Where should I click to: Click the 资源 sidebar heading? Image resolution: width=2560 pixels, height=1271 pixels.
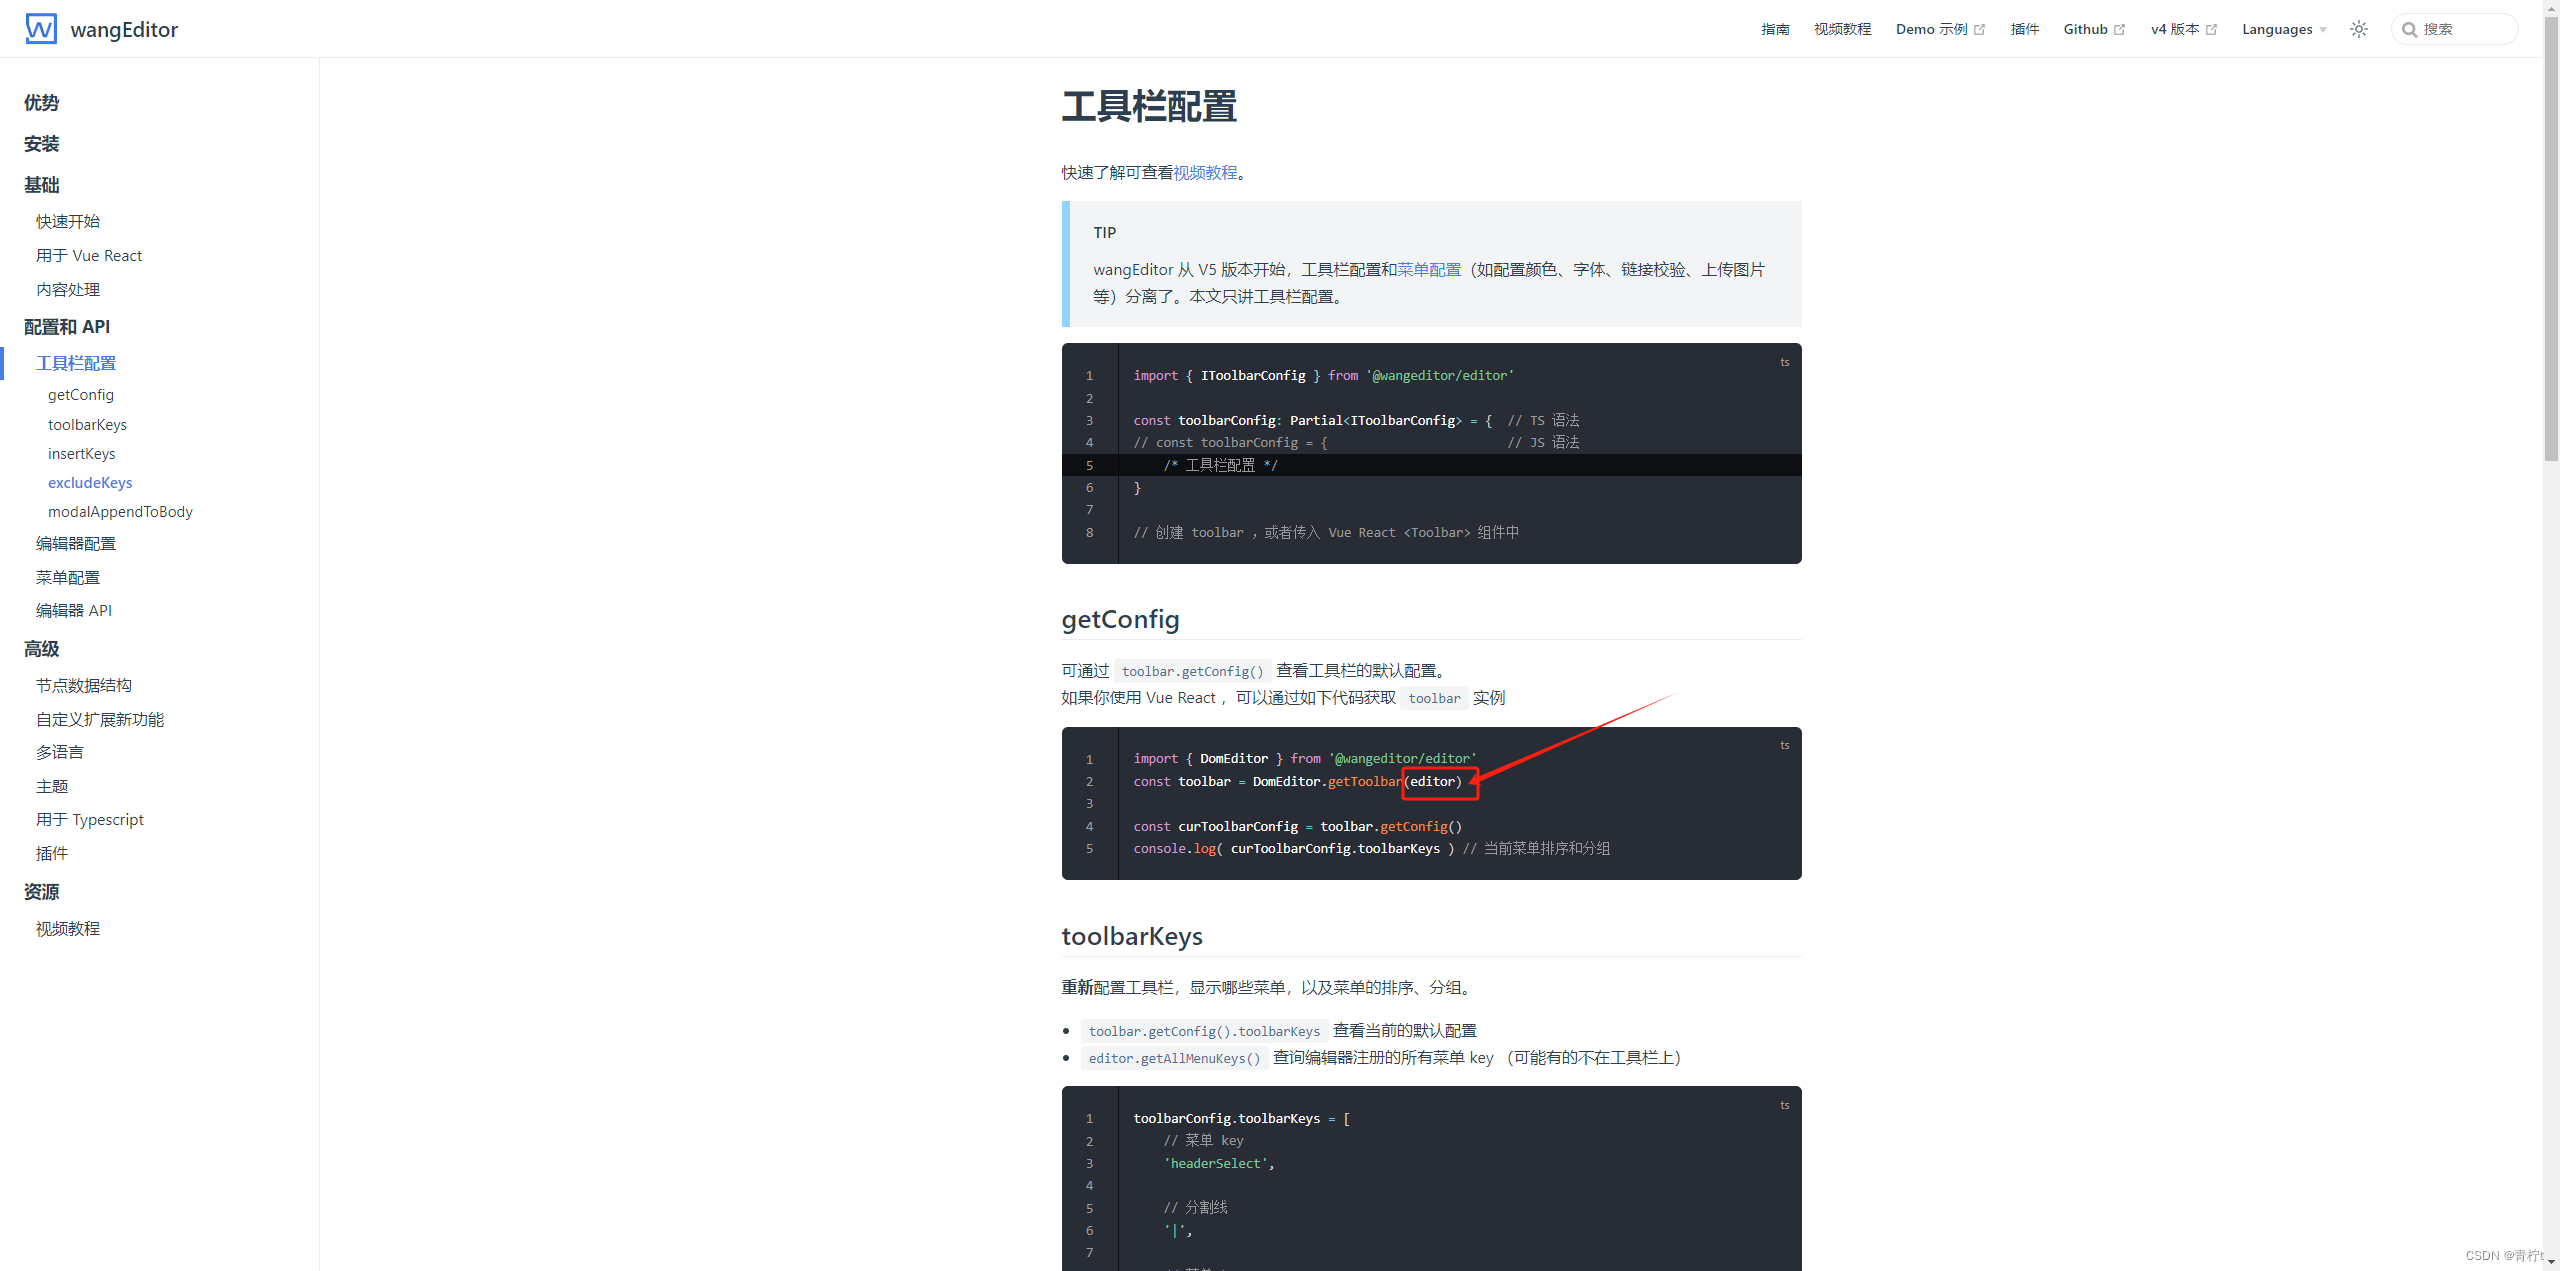tap(42, 892)
